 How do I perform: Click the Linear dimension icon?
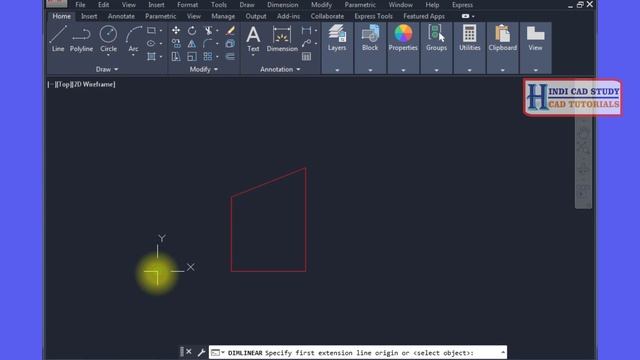(306, 31)
